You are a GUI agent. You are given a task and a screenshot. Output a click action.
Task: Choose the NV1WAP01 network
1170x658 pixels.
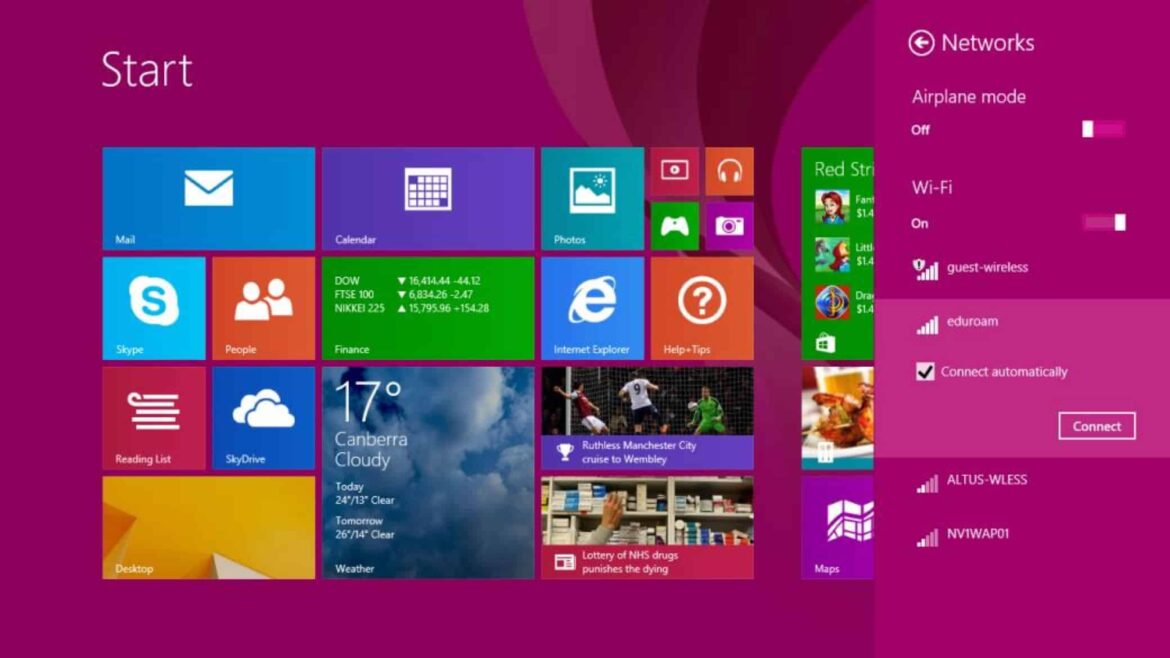pyautogui.click(x=978, y=535)
